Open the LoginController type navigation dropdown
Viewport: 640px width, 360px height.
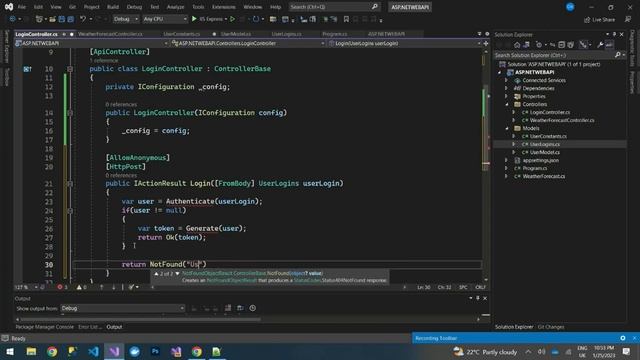pos(248,43)
